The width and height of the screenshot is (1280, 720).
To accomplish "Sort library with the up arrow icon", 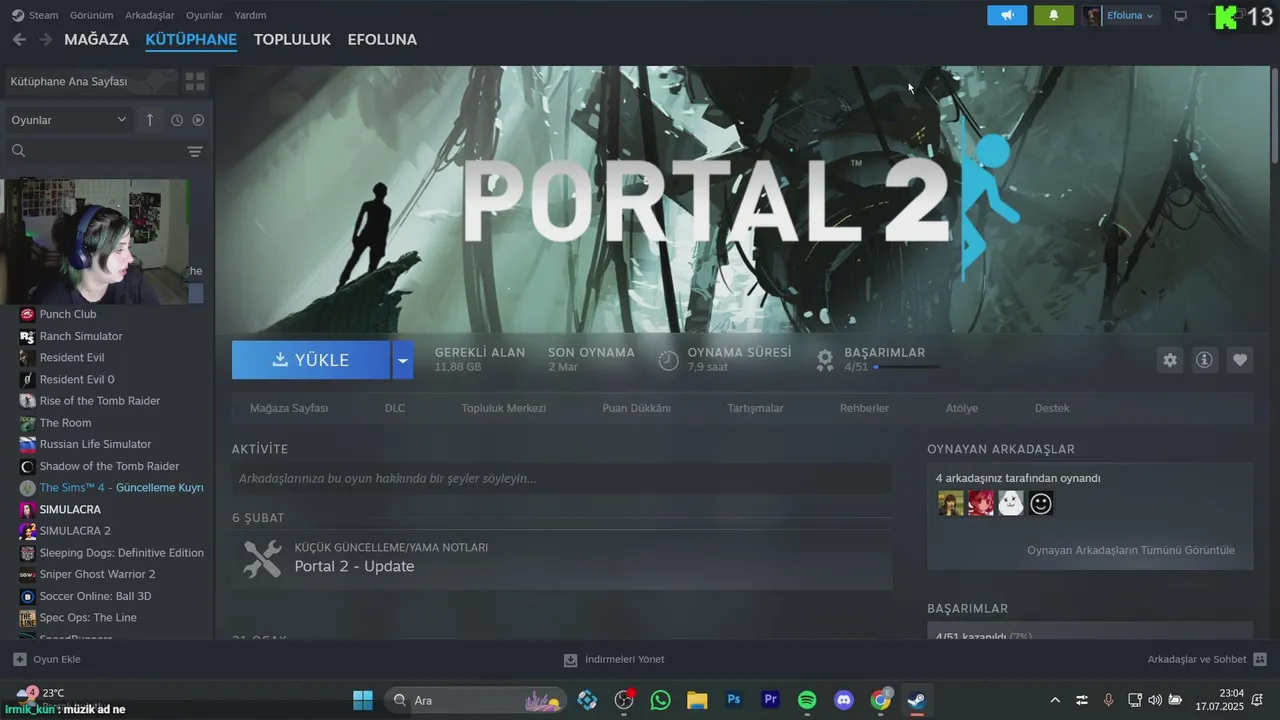I will coord(150,120).
